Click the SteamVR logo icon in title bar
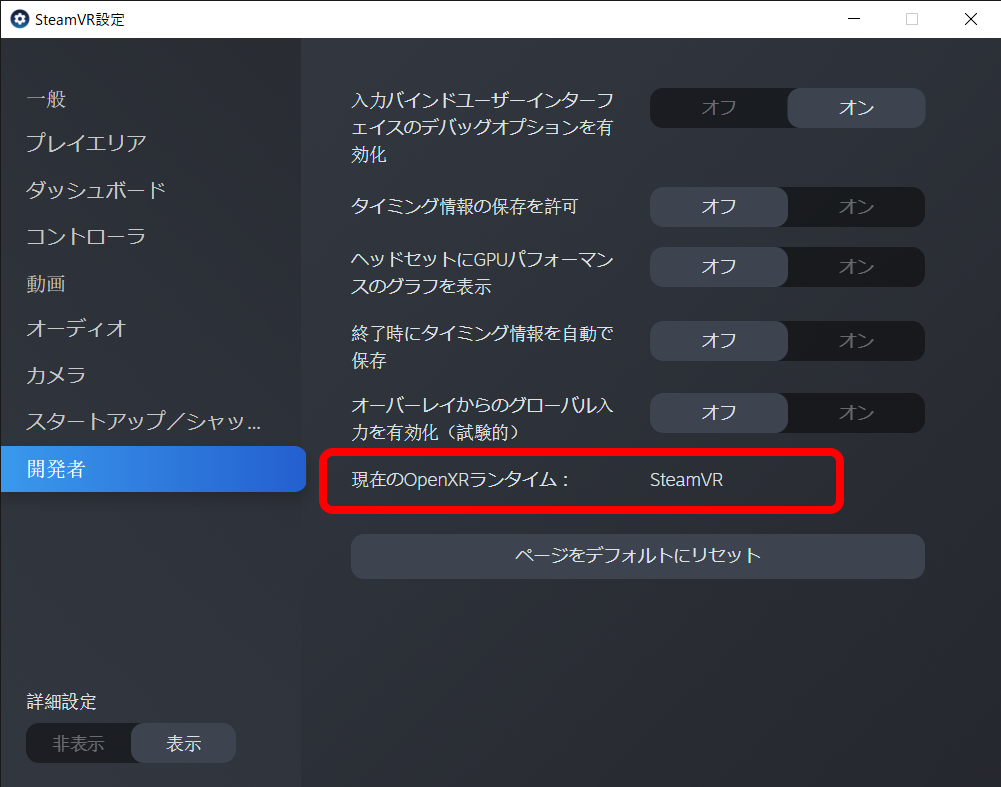Screen dimensions: 1001x787 [19, 19]
